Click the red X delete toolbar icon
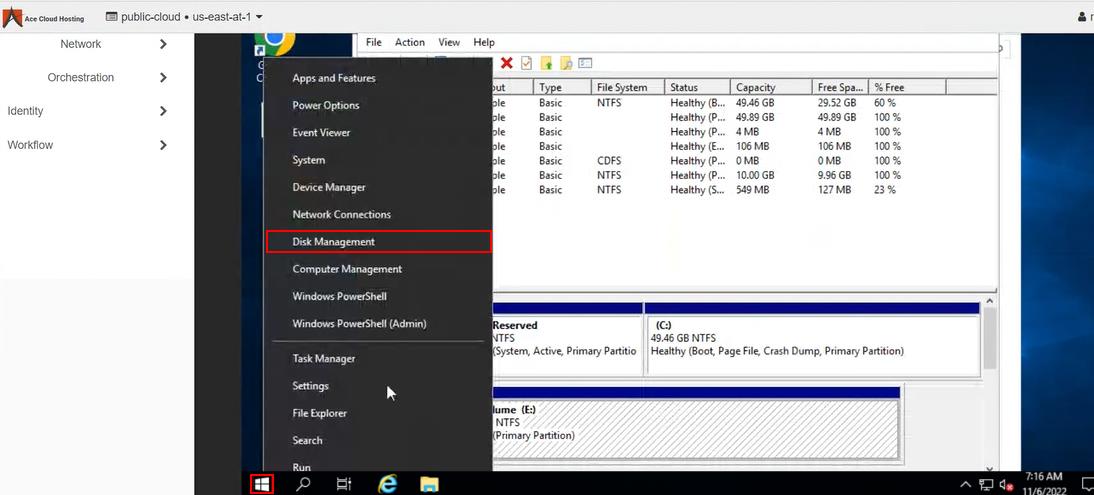The height and width of the screenshot is (495, 1094). tap(507, 63)
